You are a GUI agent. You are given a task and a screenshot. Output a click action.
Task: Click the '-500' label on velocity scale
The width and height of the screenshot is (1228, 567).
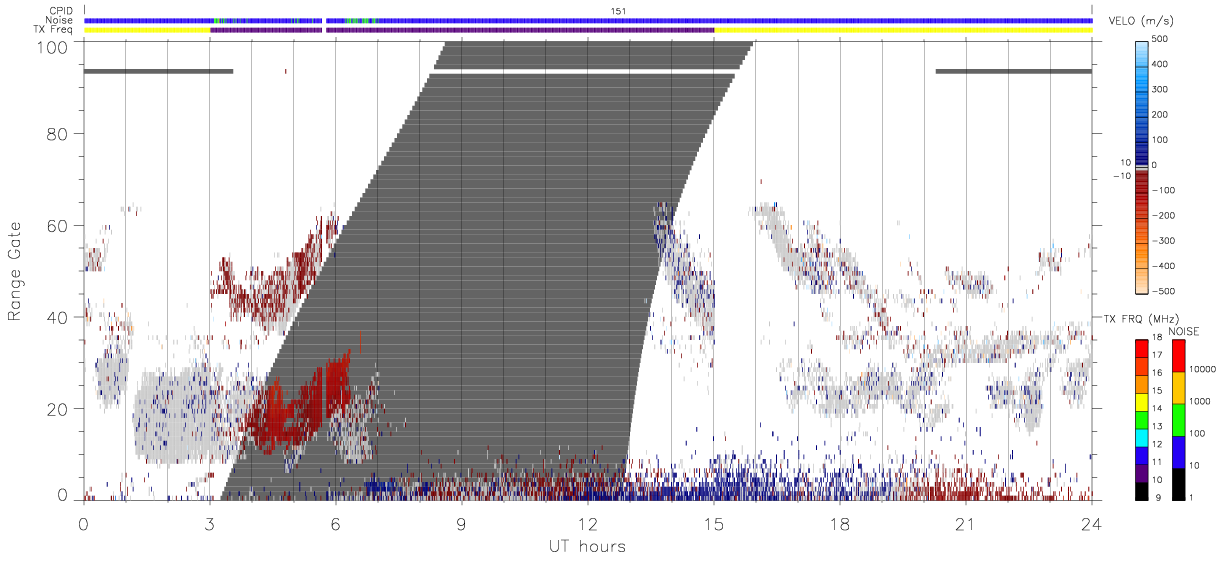(x=1165, y=290)
